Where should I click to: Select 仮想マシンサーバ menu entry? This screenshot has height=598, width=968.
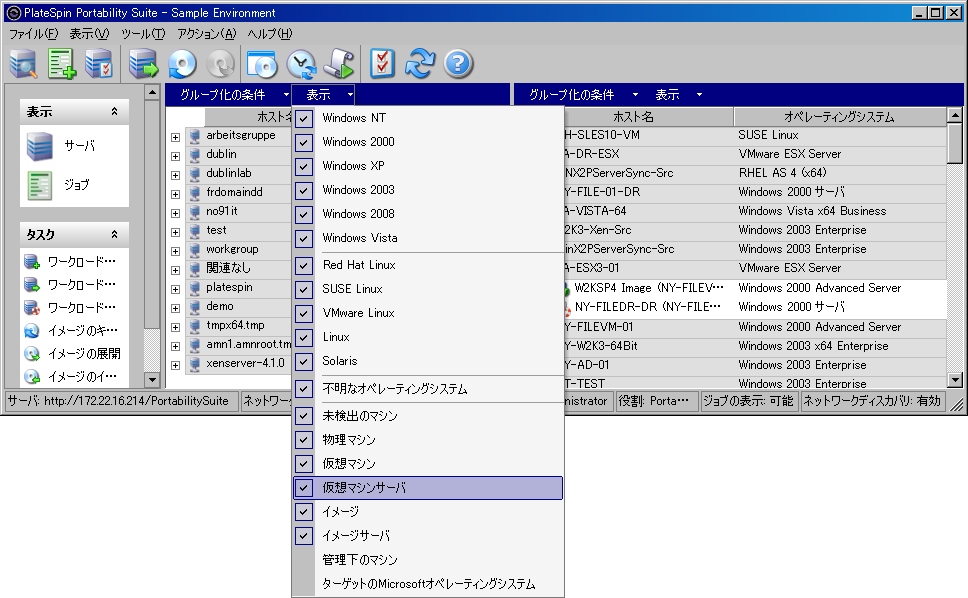[x=428, y=488]
